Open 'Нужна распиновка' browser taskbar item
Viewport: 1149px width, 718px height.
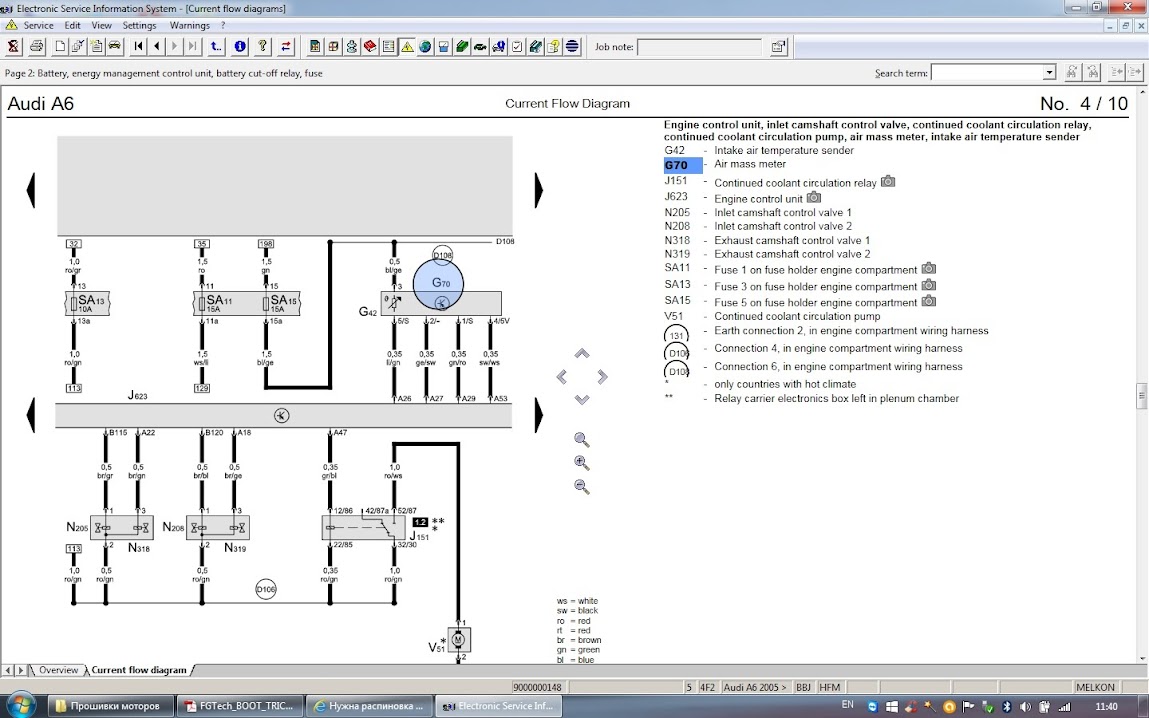coord(369,706)
